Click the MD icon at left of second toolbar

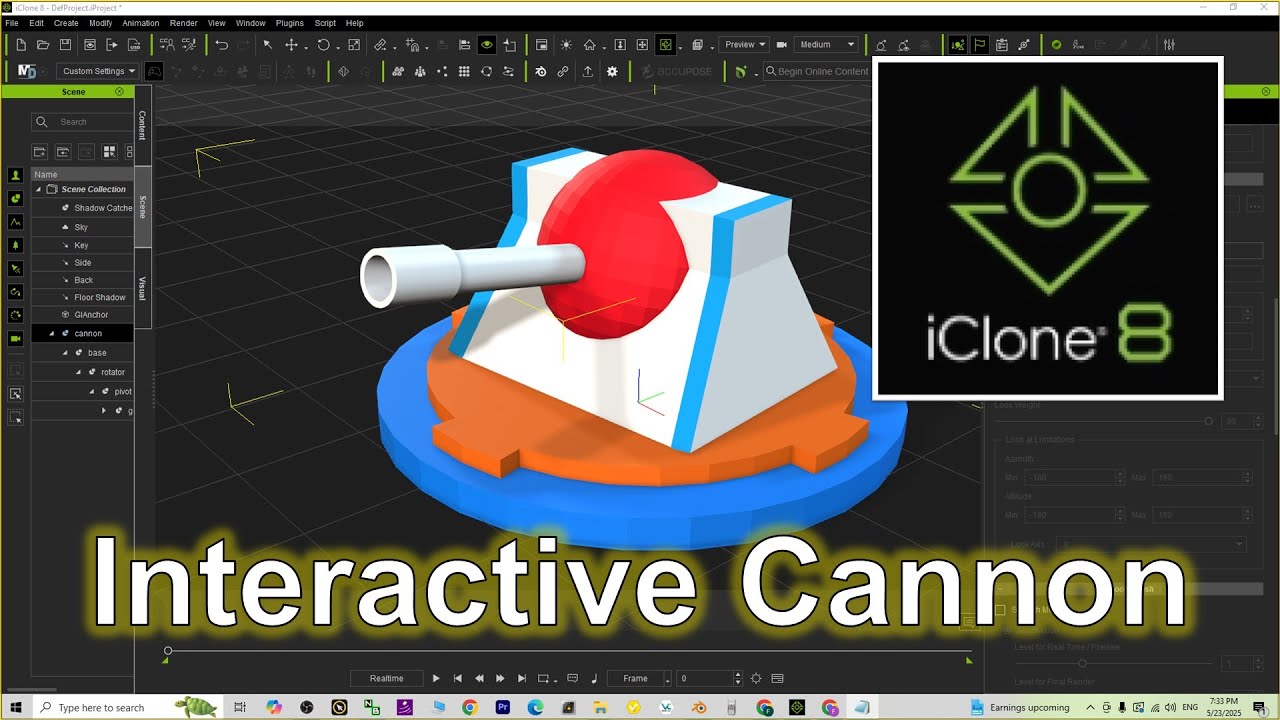pyautogui.click(x=27, y=71)
